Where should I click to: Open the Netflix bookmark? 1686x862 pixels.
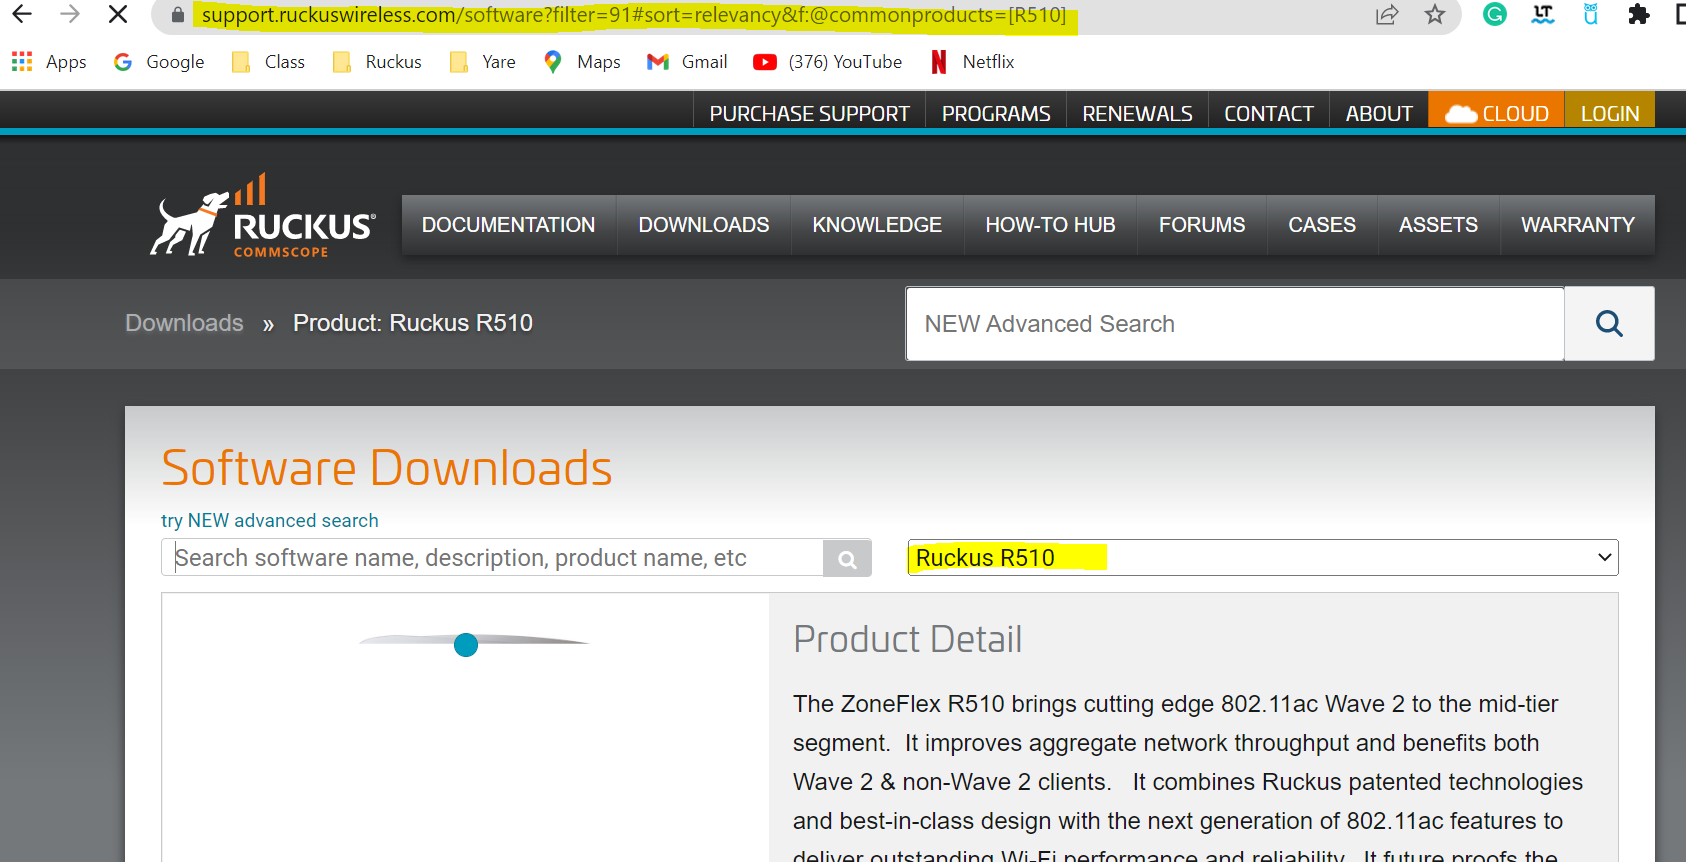[972, 62]
